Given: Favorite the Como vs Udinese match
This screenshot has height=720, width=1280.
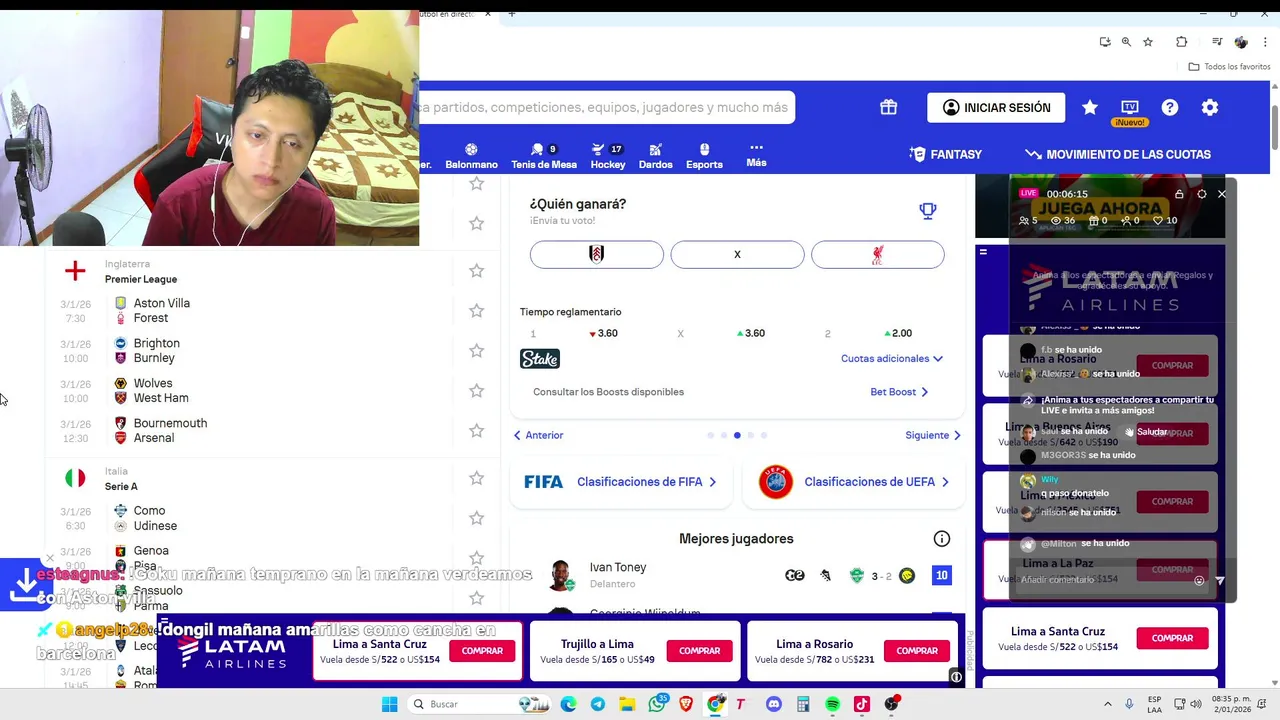Looking at the screenshot, I should 477,518.
